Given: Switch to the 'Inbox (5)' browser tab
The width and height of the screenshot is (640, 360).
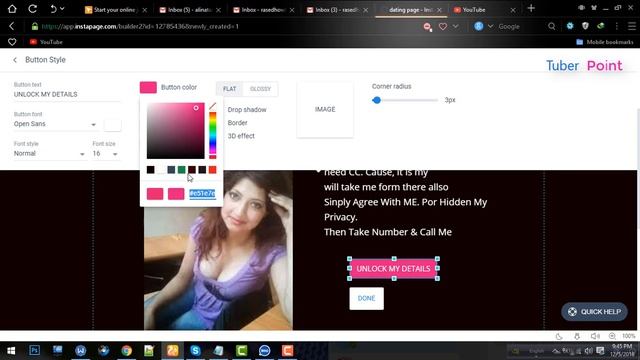Looking at the screenshot, I should 190,10.
